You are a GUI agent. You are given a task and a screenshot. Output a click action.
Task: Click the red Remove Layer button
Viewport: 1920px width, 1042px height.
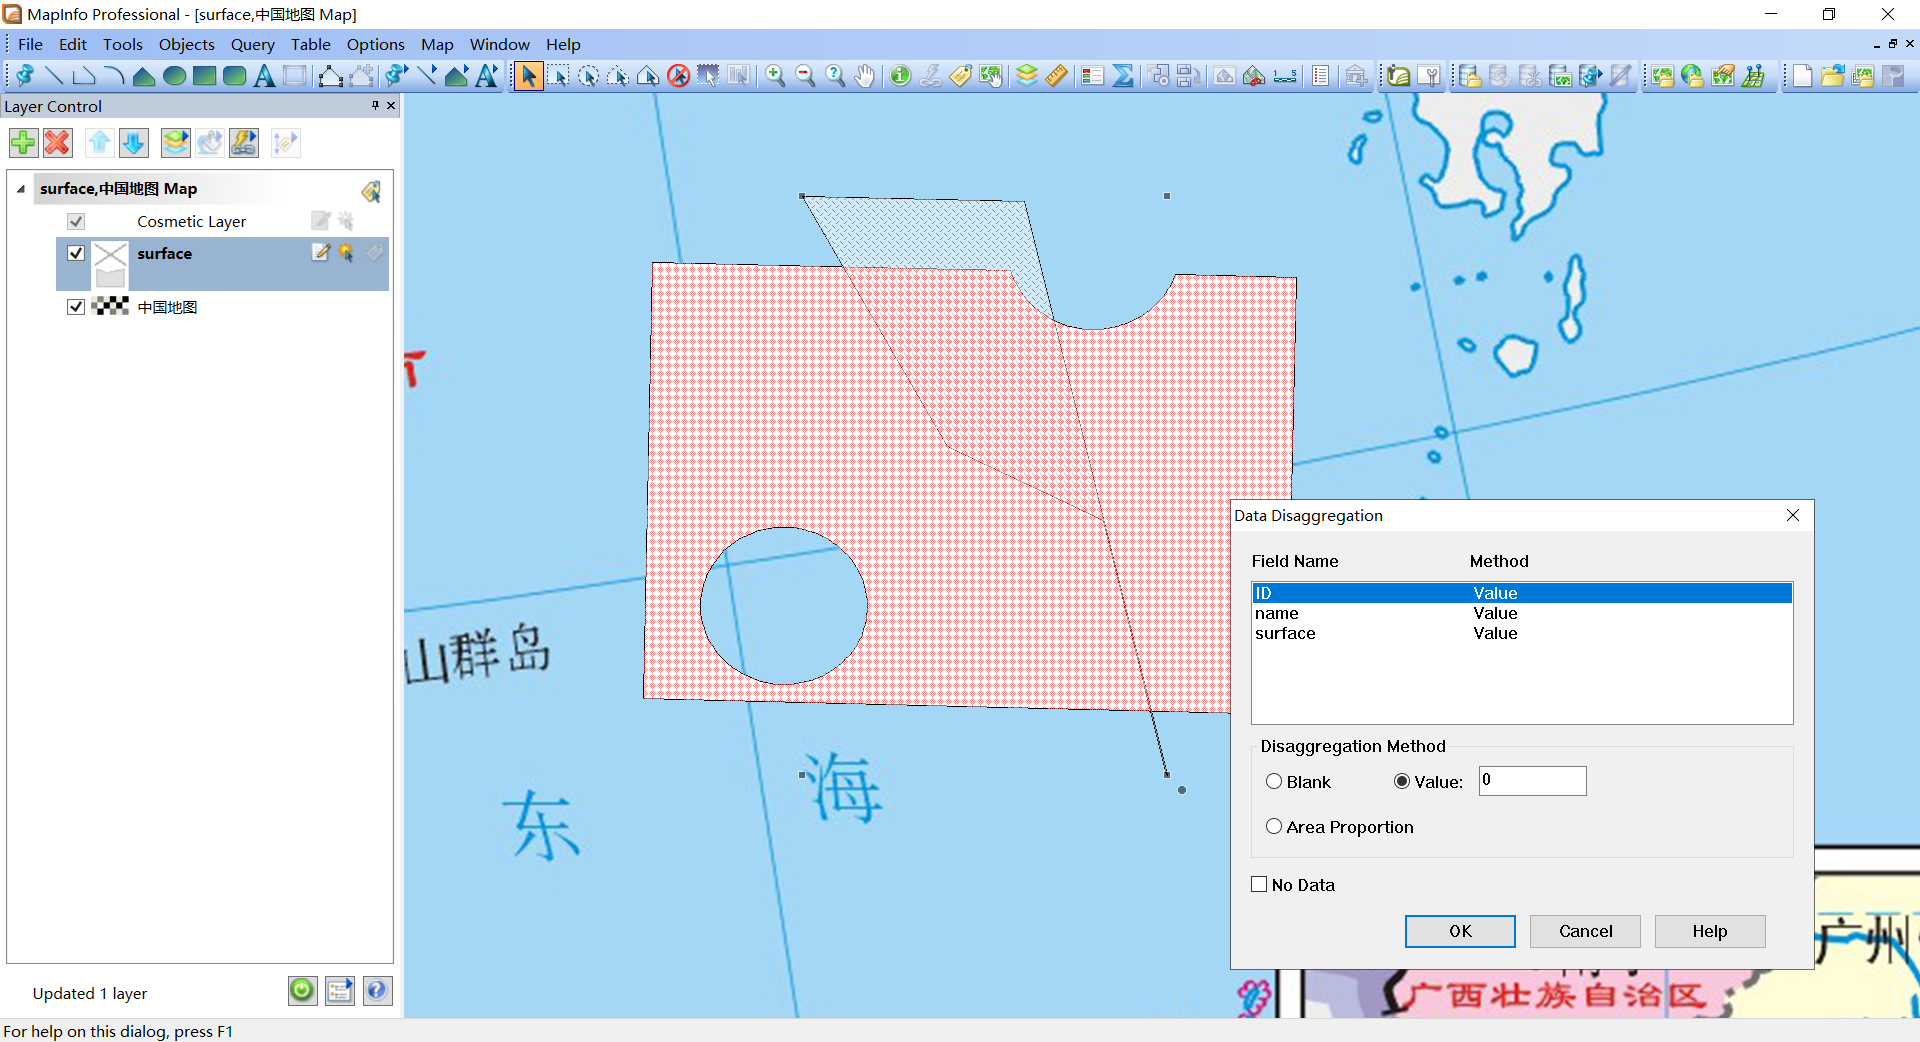58,143
